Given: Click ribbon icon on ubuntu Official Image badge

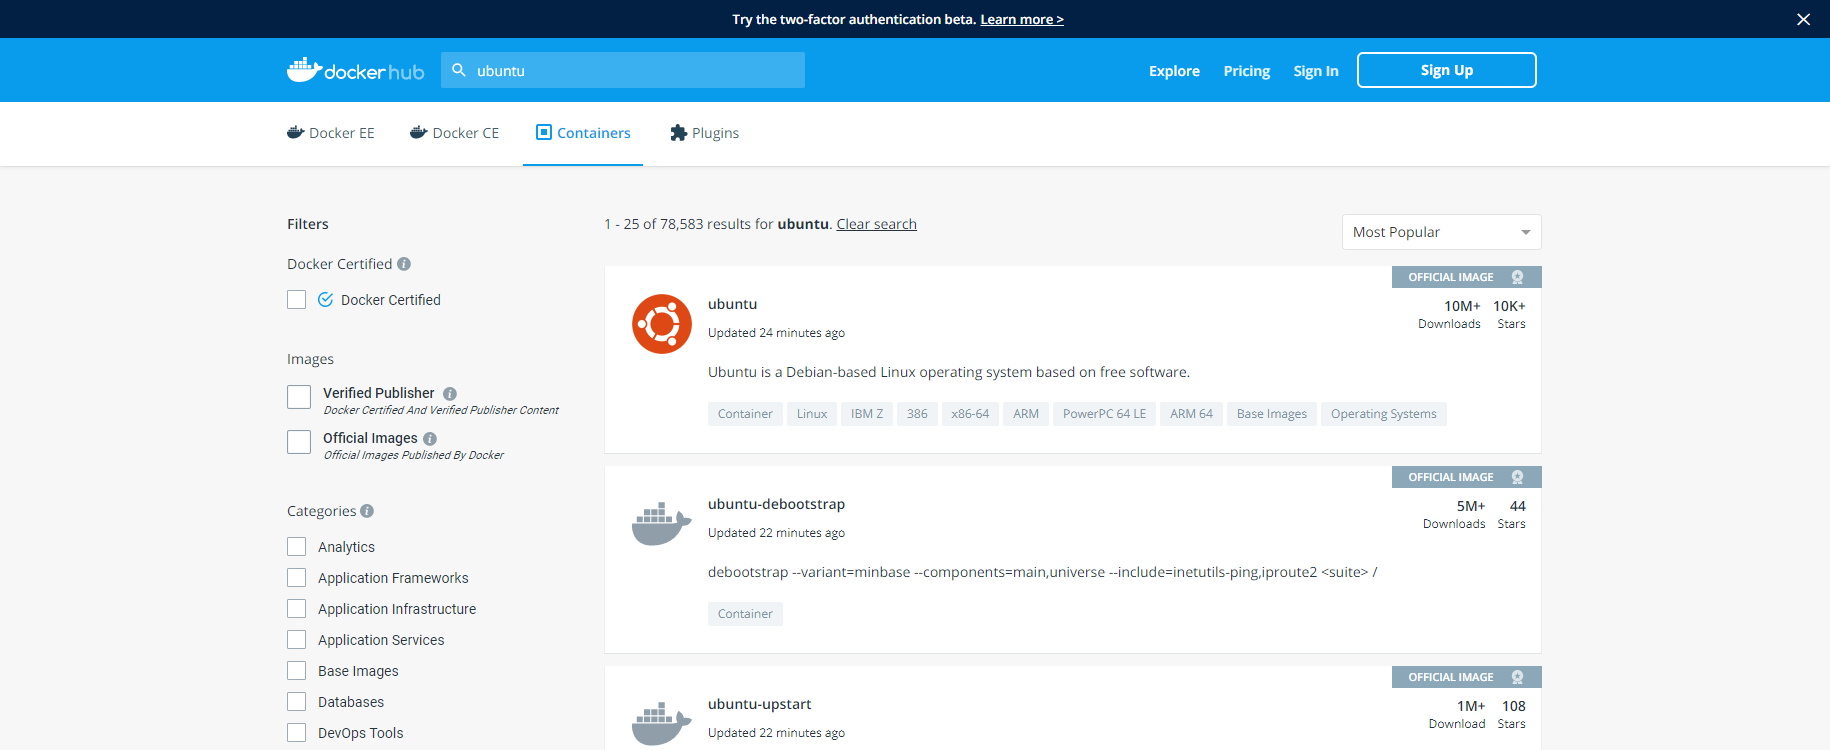Looking at the screenshot, I should point(1517,277).
